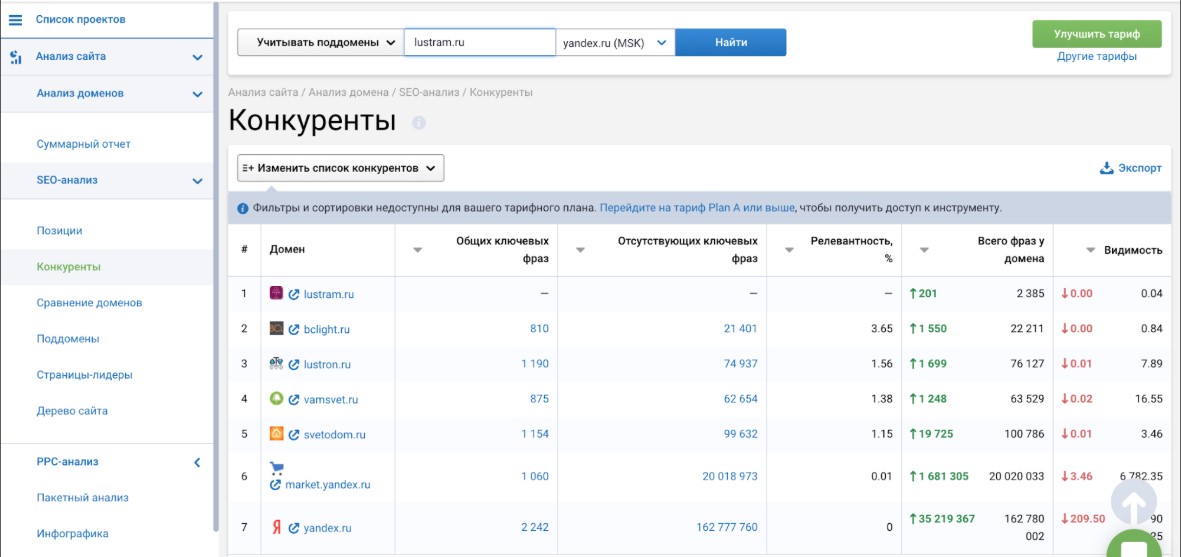Click Улучшить тариф button
This screenshot has height=557, width=1181.
(1097, 34)
